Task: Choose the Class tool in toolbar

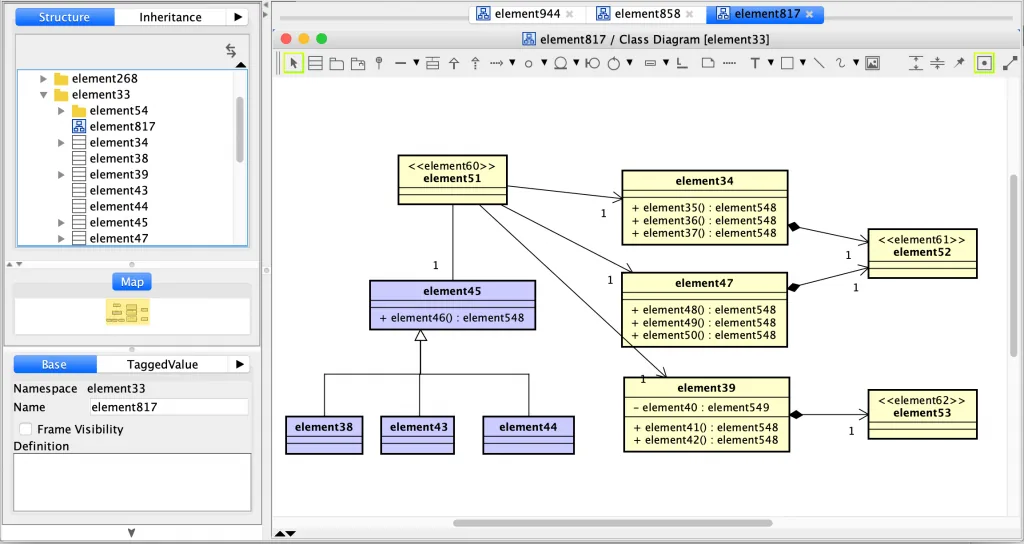Action: (315, 63)
